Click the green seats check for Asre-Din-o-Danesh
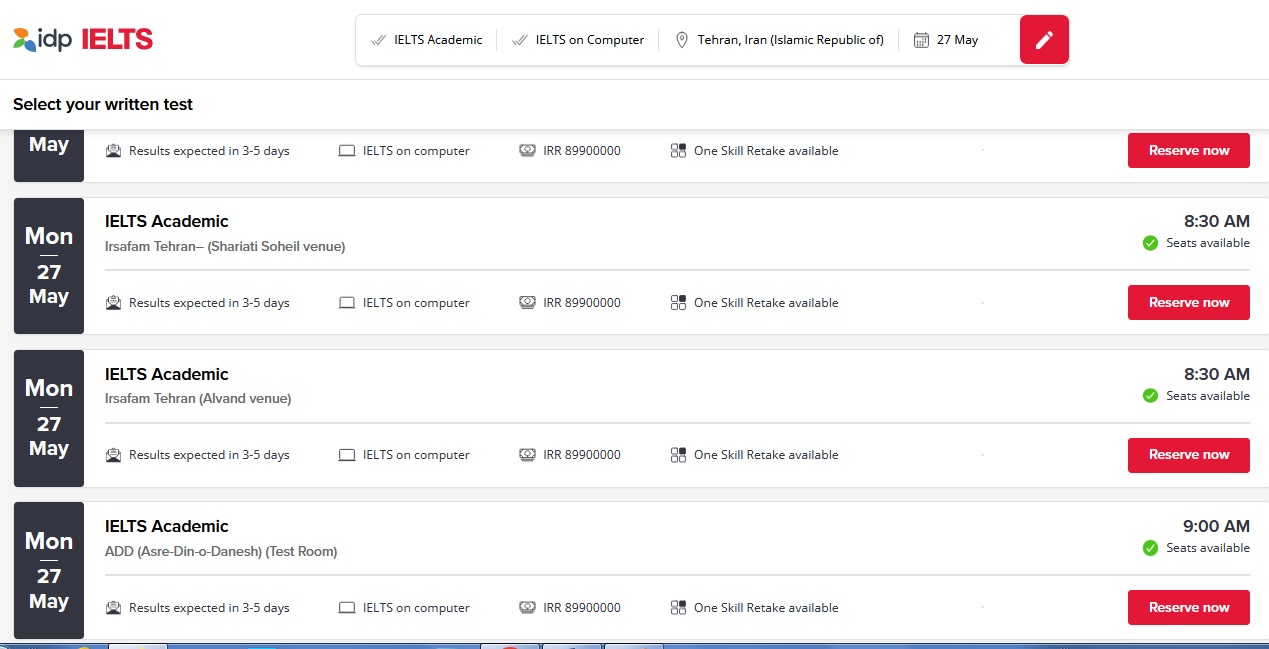The image size is (1269, 649). pyautogui.click(x=1150, y=548)
